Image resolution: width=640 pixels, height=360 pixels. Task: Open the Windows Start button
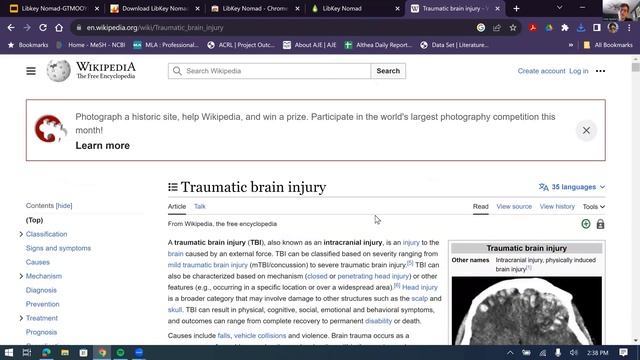[9, 353]
